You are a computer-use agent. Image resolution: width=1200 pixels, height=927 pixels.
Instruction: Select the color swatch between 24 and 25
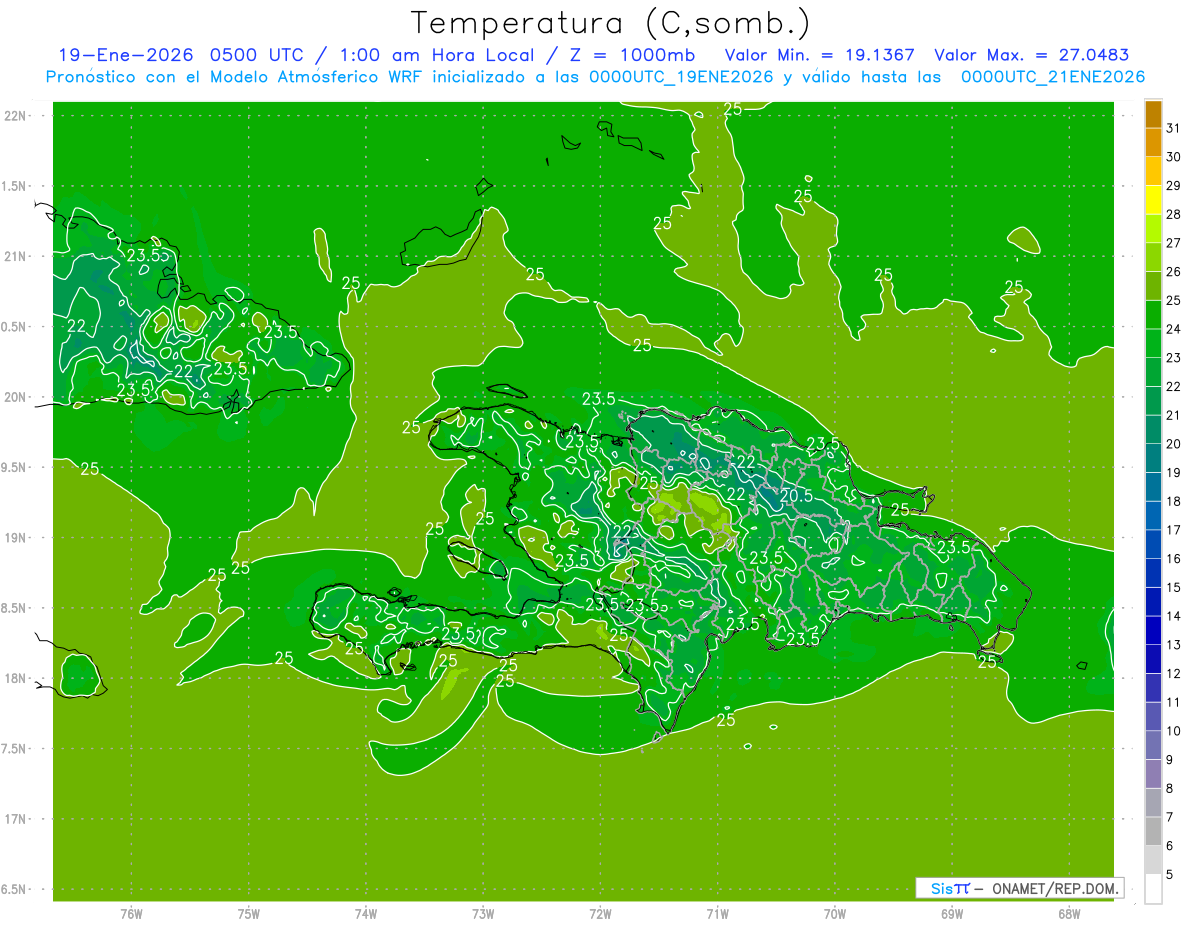(1153, 315)
